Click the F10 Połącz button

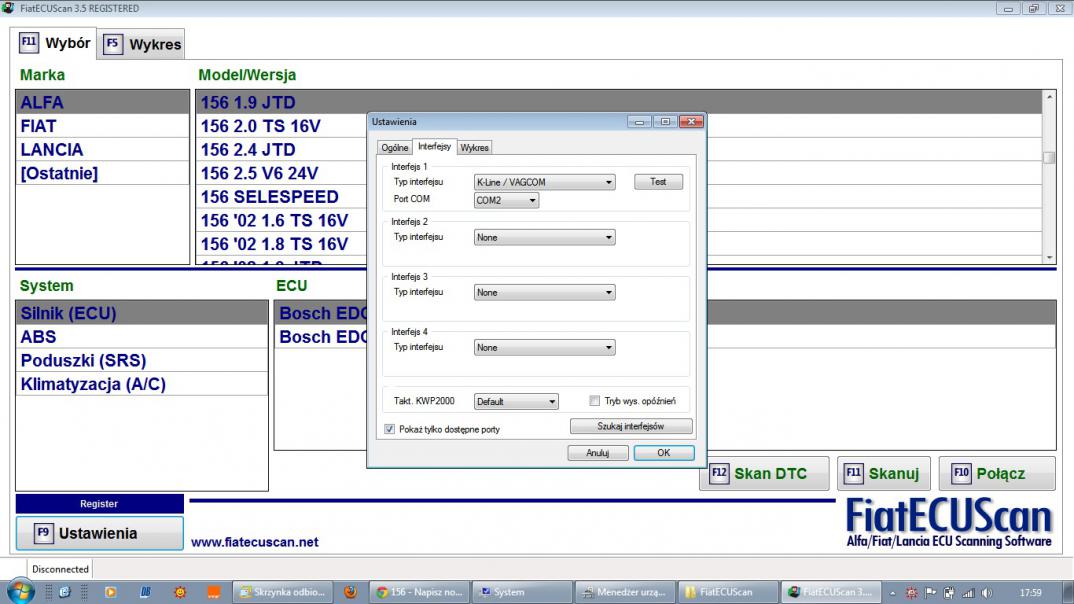(997, 473)
